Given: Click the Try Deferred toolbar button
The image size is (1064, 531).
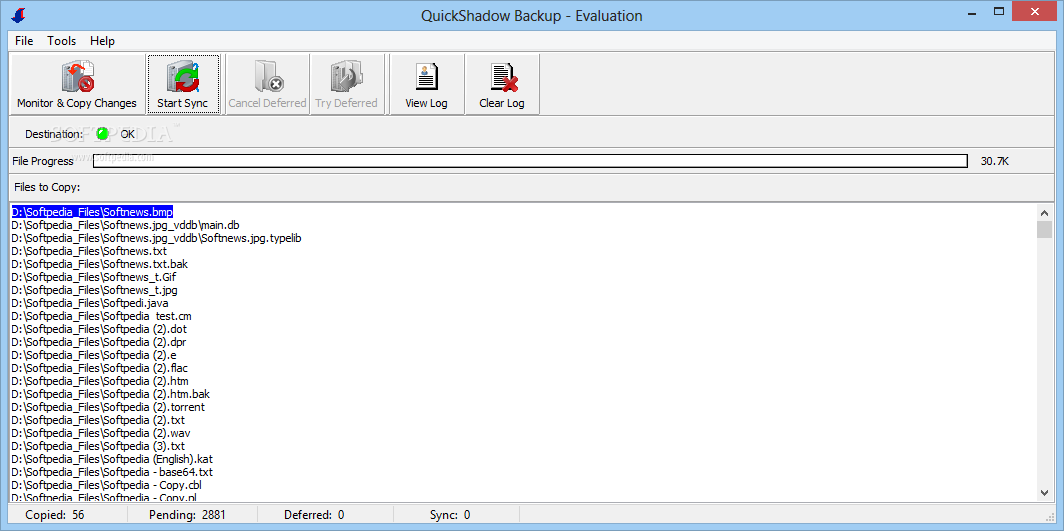Looking at the screenshot, I should click(x=346, y=84).
